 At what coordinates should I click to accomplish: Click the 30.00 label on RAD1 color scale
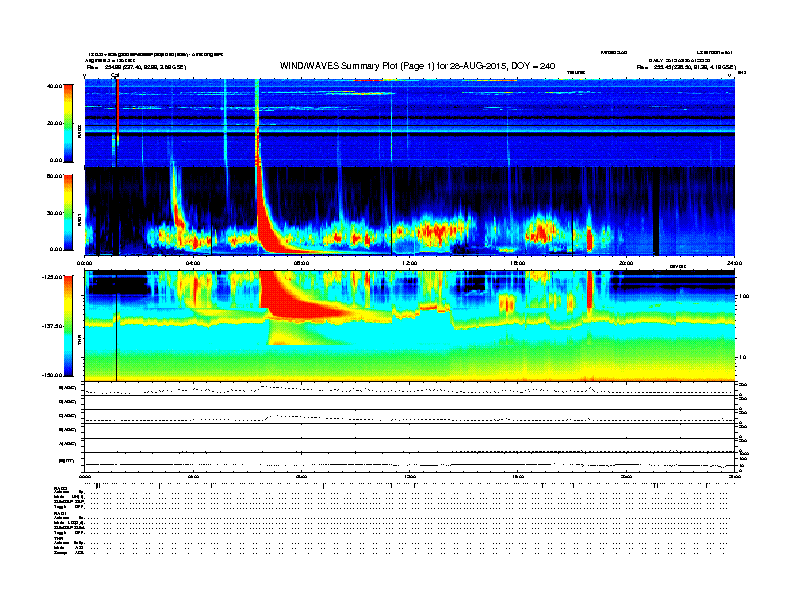tap(54, 213)
